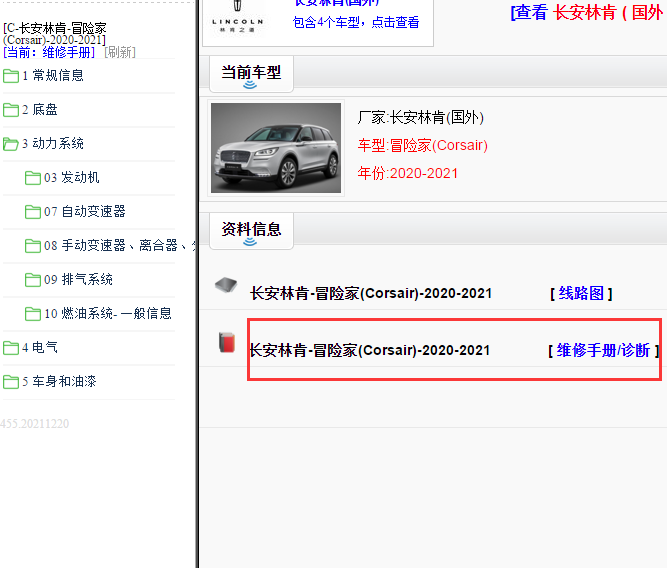Open 2 底盘 tree entry
The height and width of the screenshot is (568, 667).
click(x=40, y=109)
